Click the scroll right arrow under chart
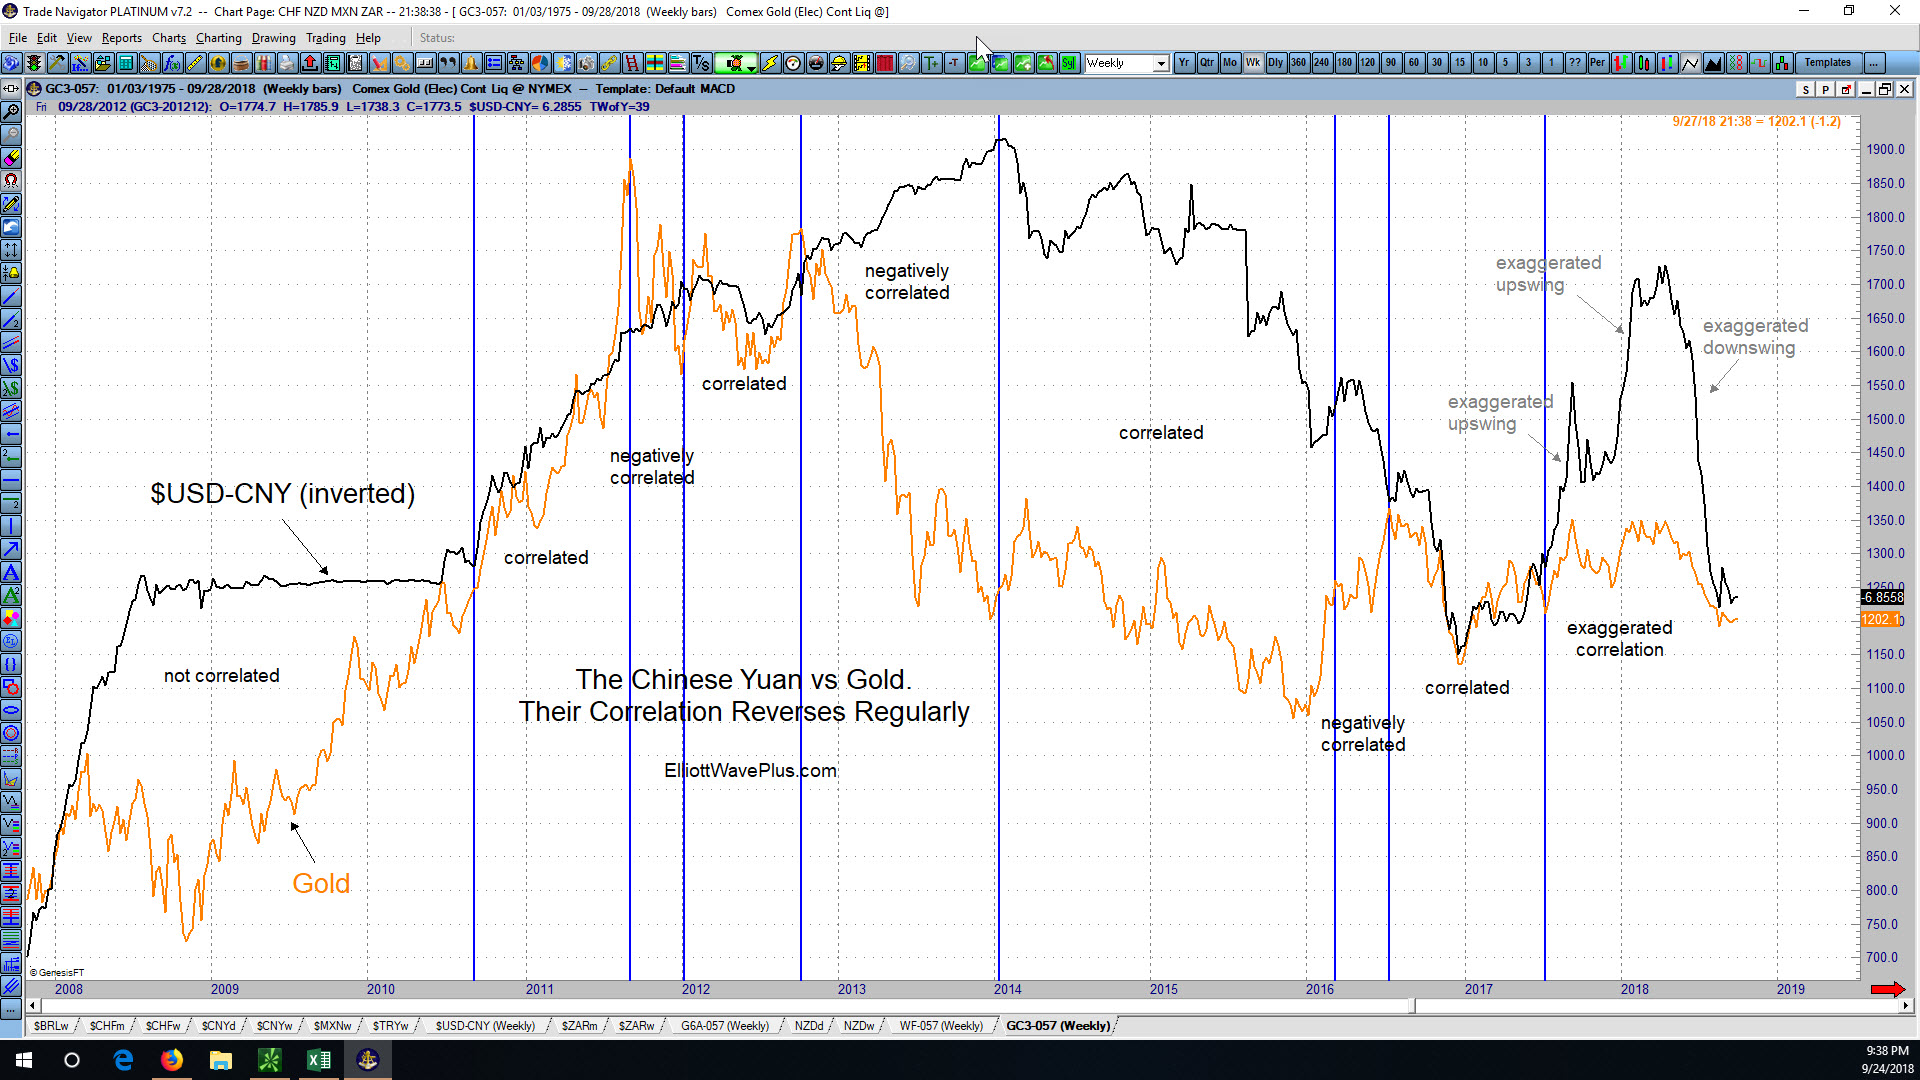The height and width of the screenshot is (1080, 1920). pyautogui.click(x=1905, y=1006)
